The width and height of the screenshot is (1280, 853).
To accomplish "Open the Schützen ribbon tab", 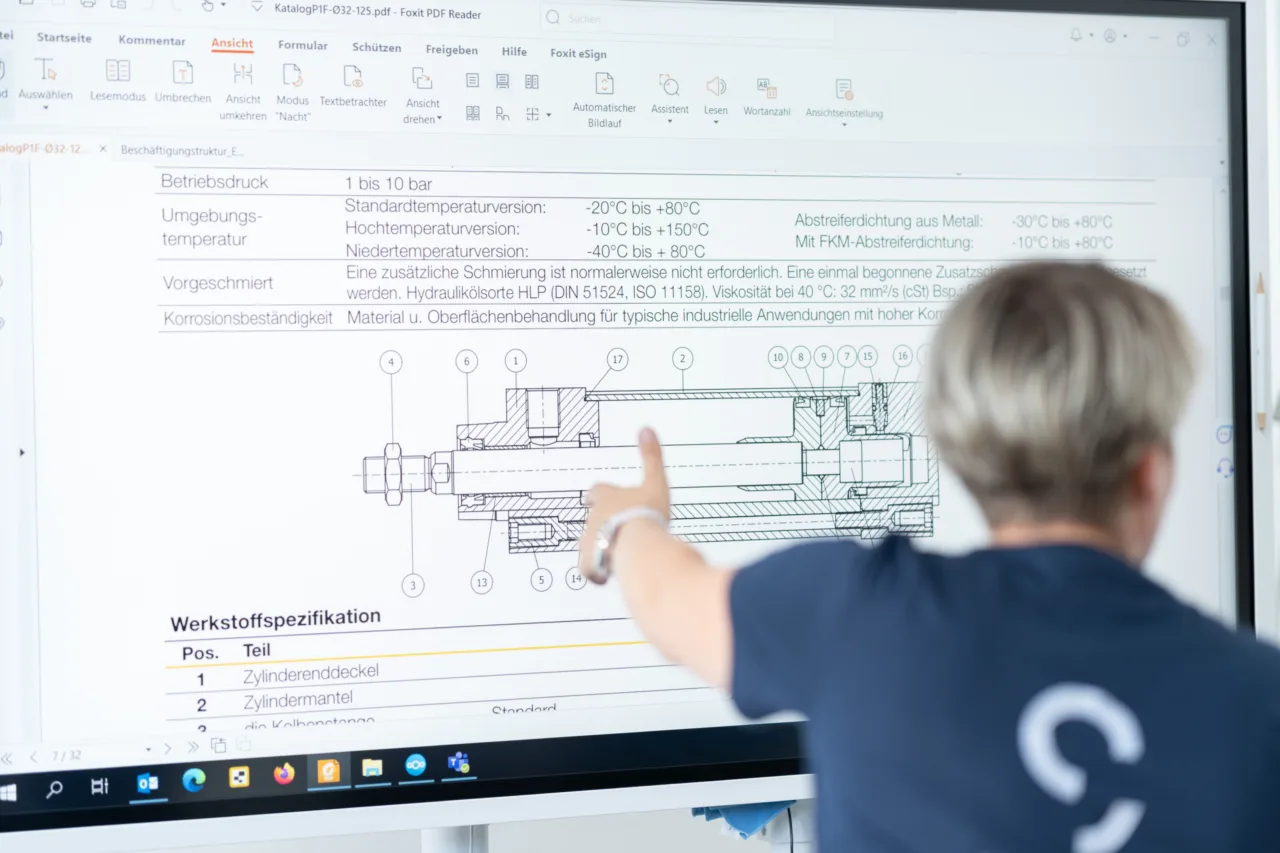I will pos(376,47).
